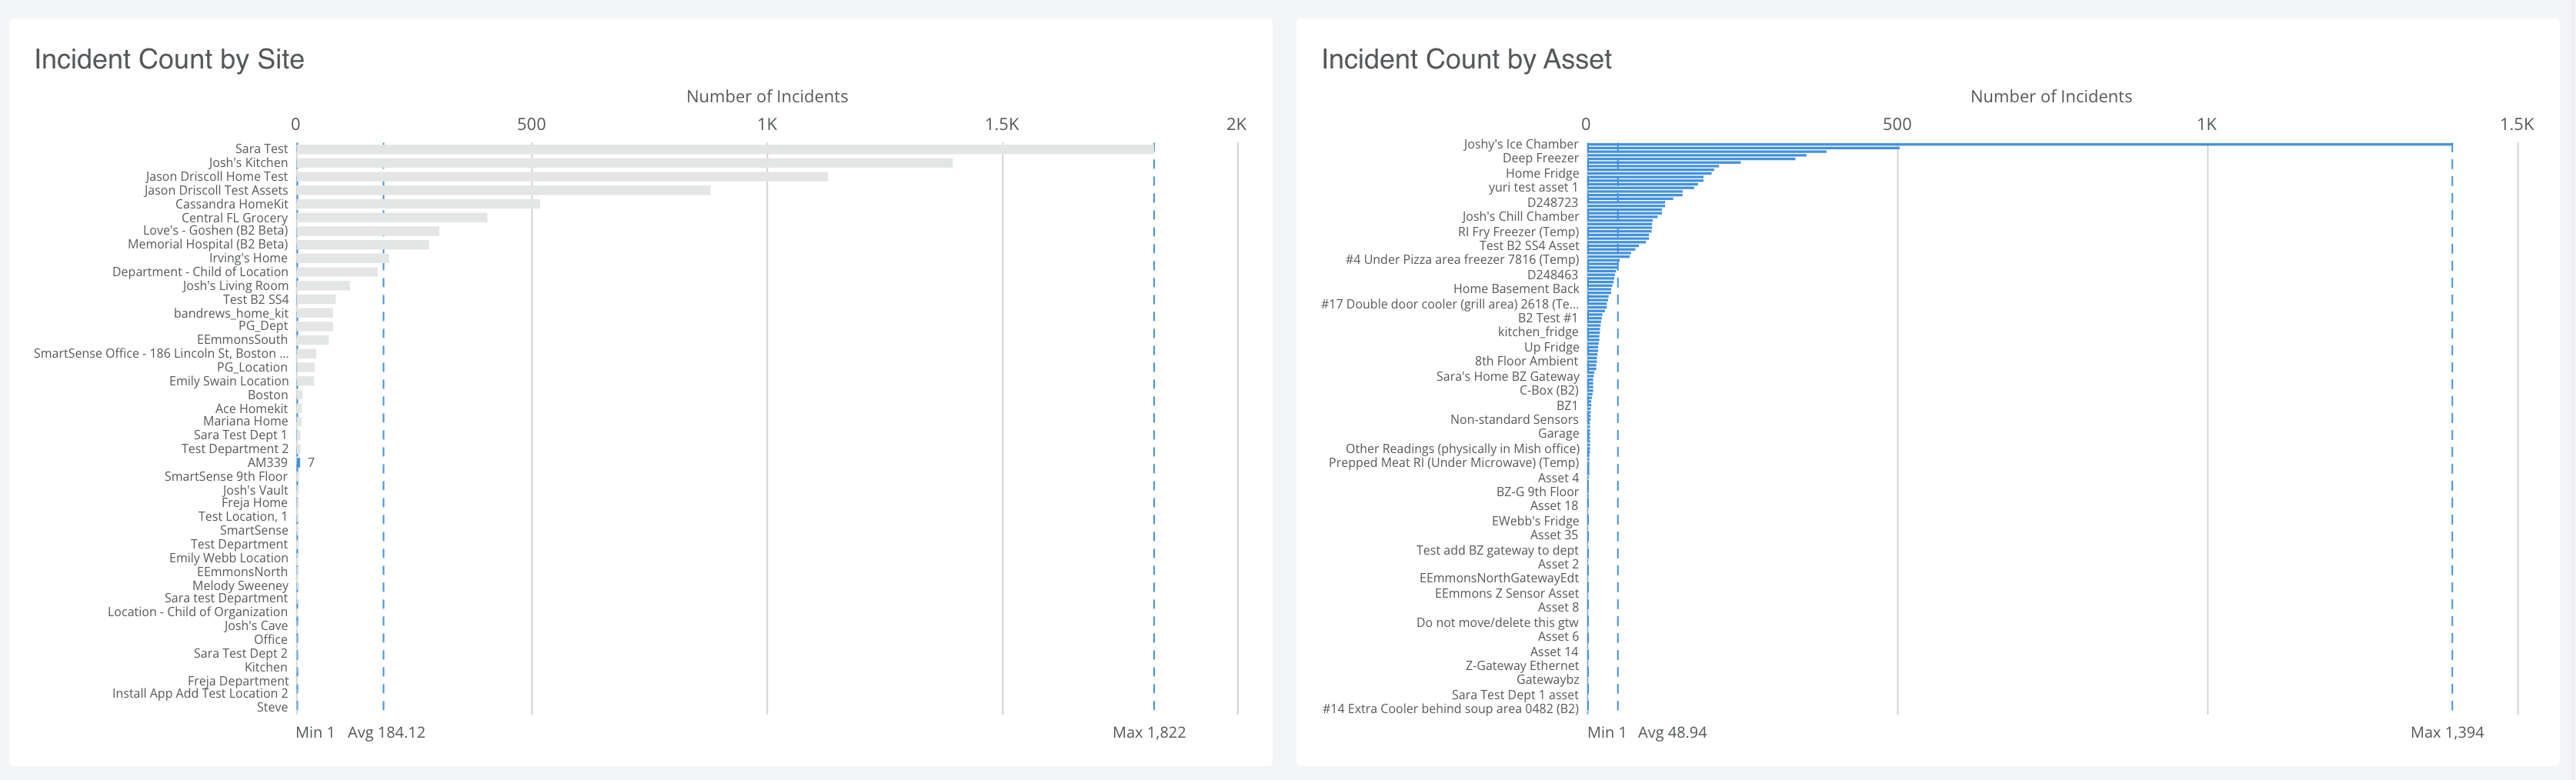
Task: Select the Jason Driscoll Test Assets bar
Action: coord(503,190)
